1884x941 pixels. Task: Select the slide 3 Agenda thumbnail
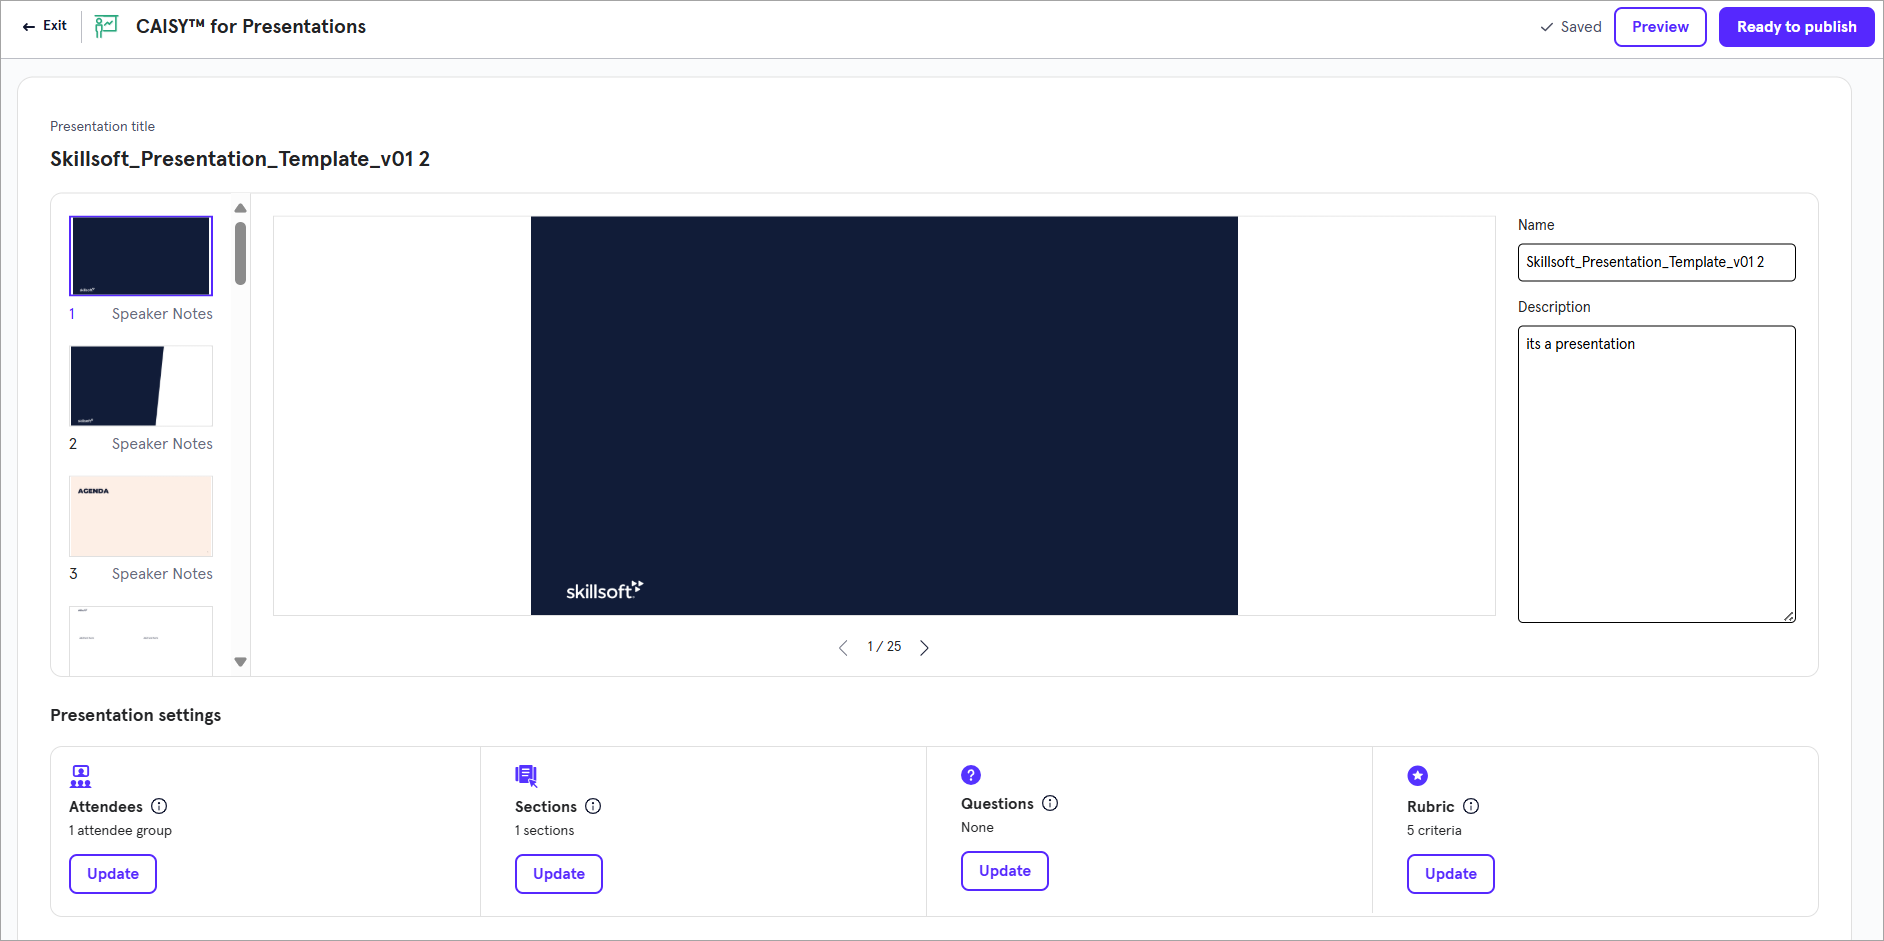pos(141,516)
